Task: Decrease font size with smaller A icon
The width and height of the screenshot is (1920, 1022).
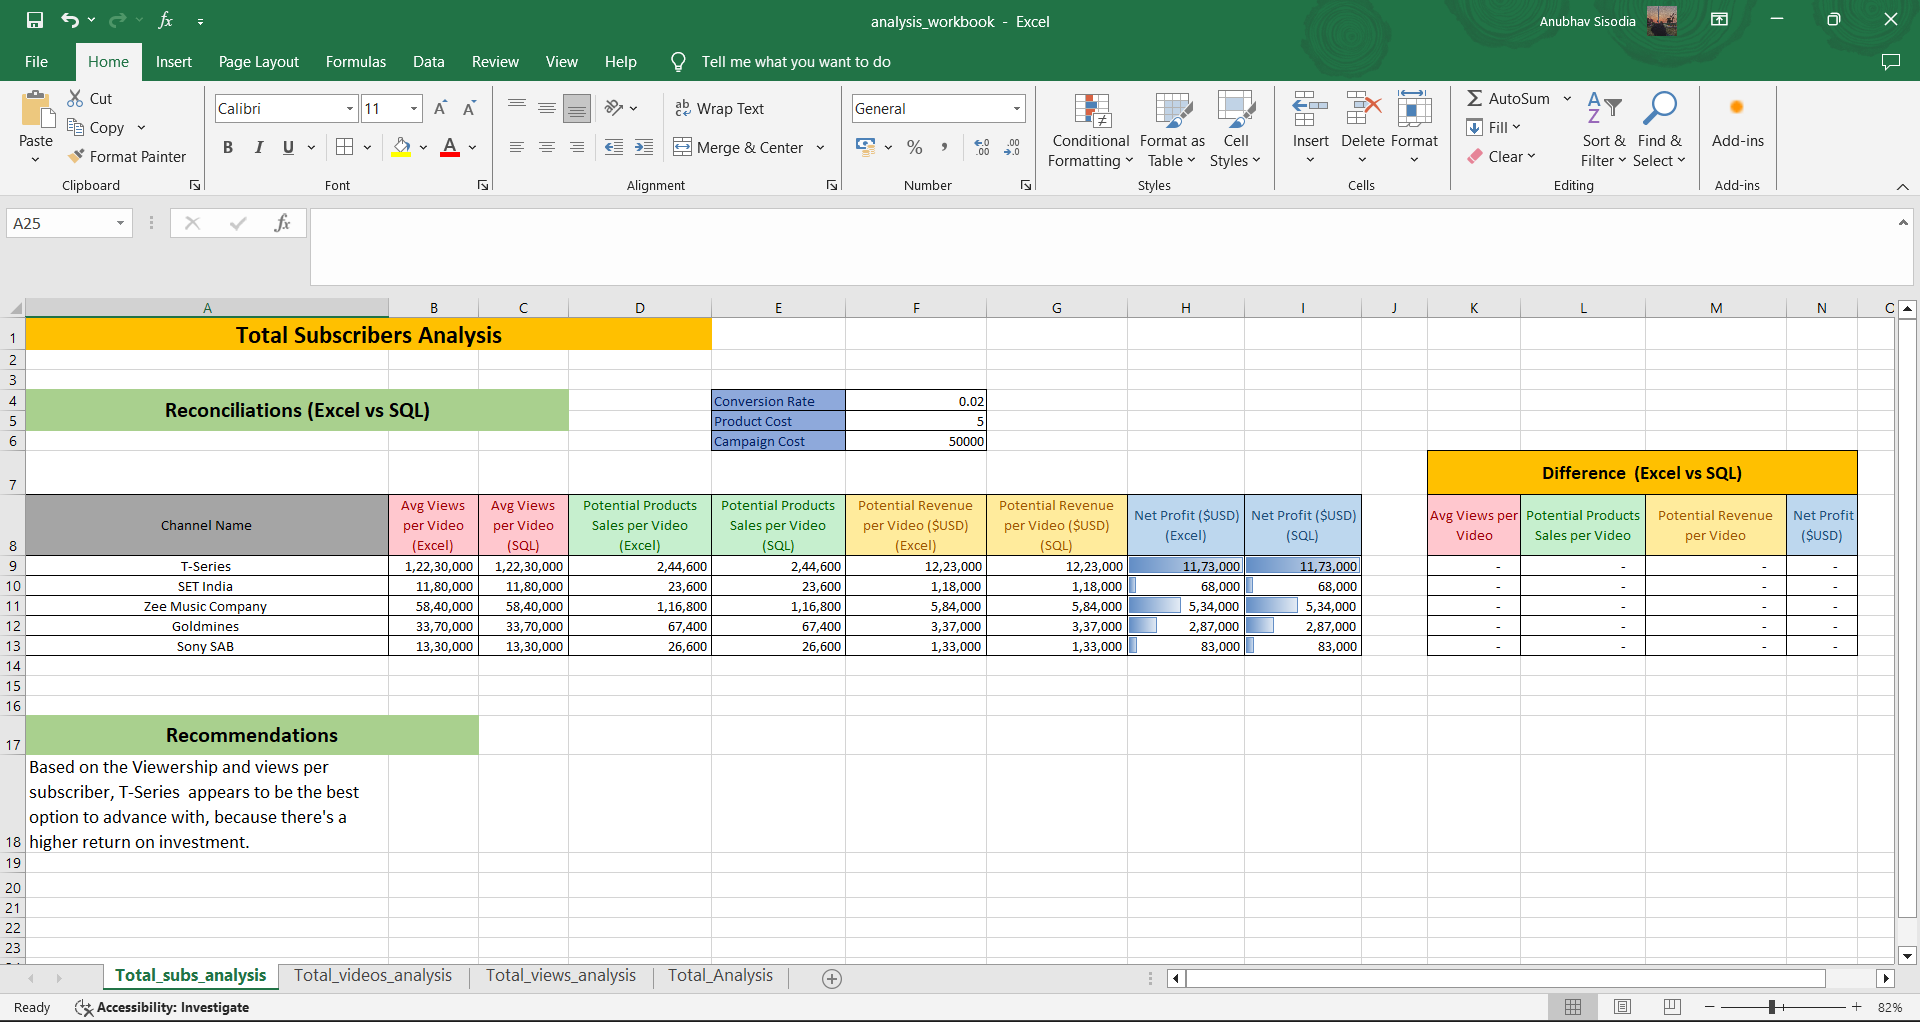Action: tap(469, 108)
